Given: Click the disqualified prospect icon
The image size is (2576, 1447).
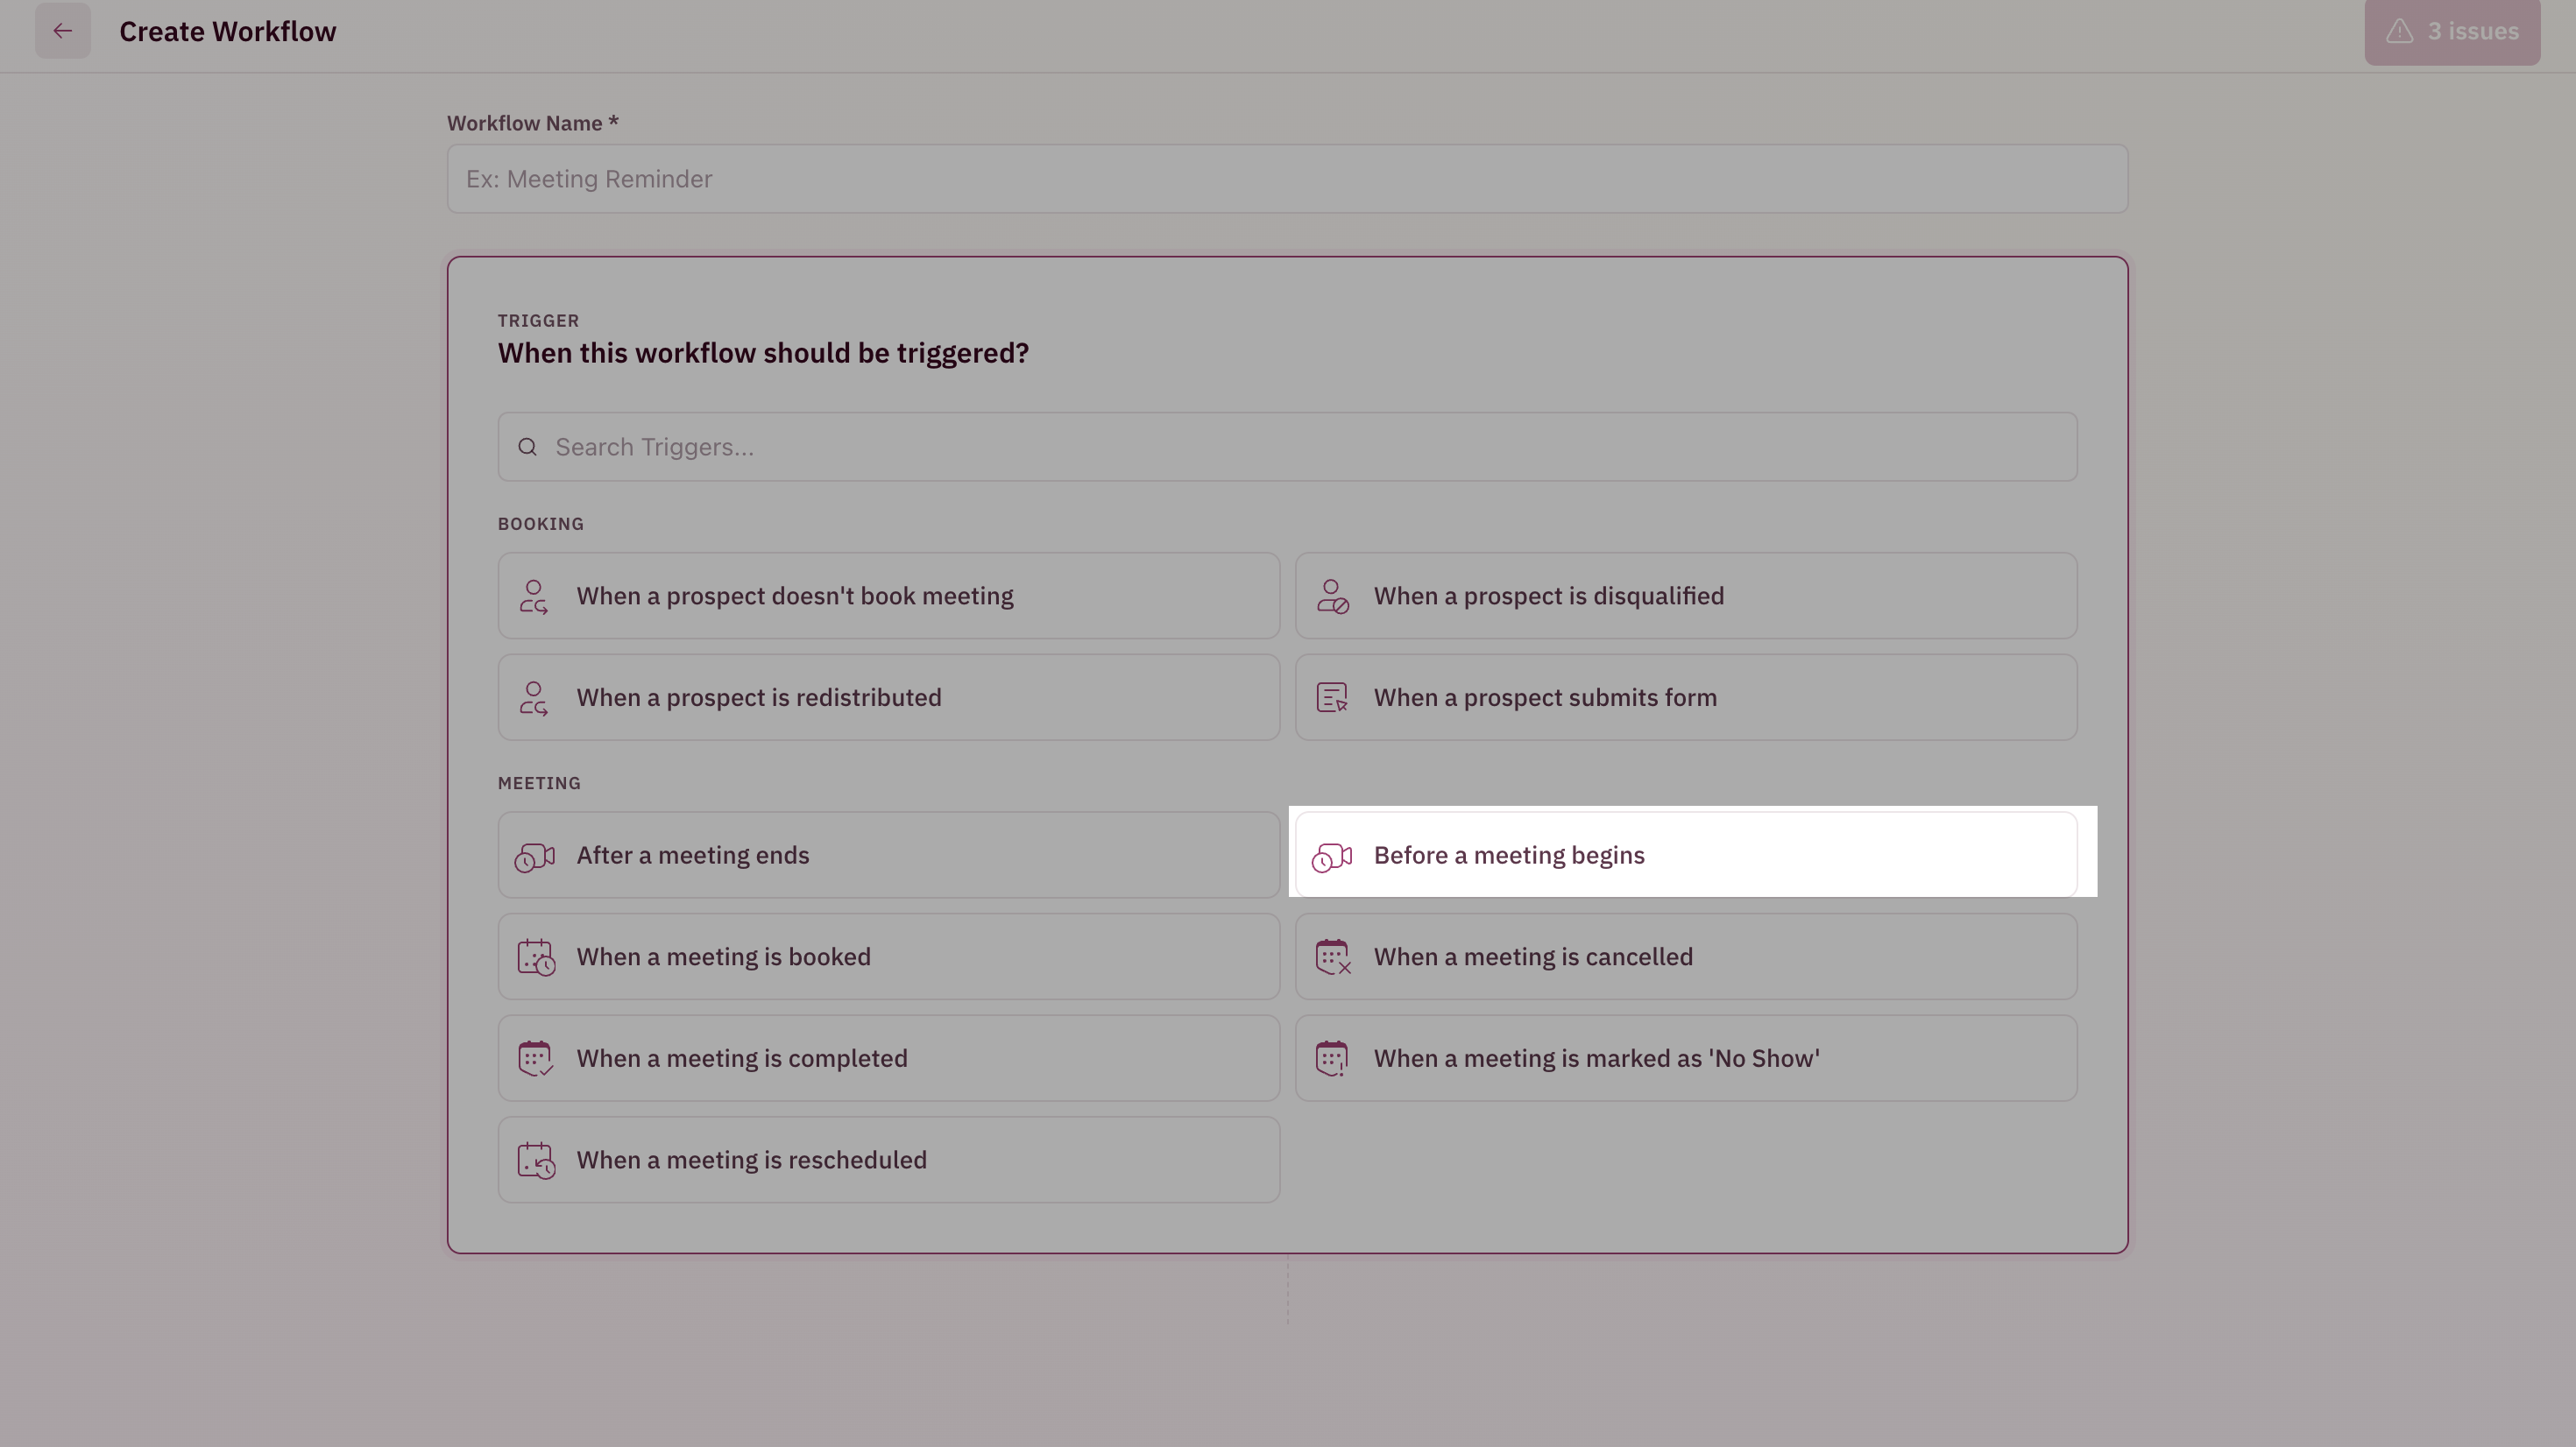Looking at the screenshot, I should tap(1332, 596).
